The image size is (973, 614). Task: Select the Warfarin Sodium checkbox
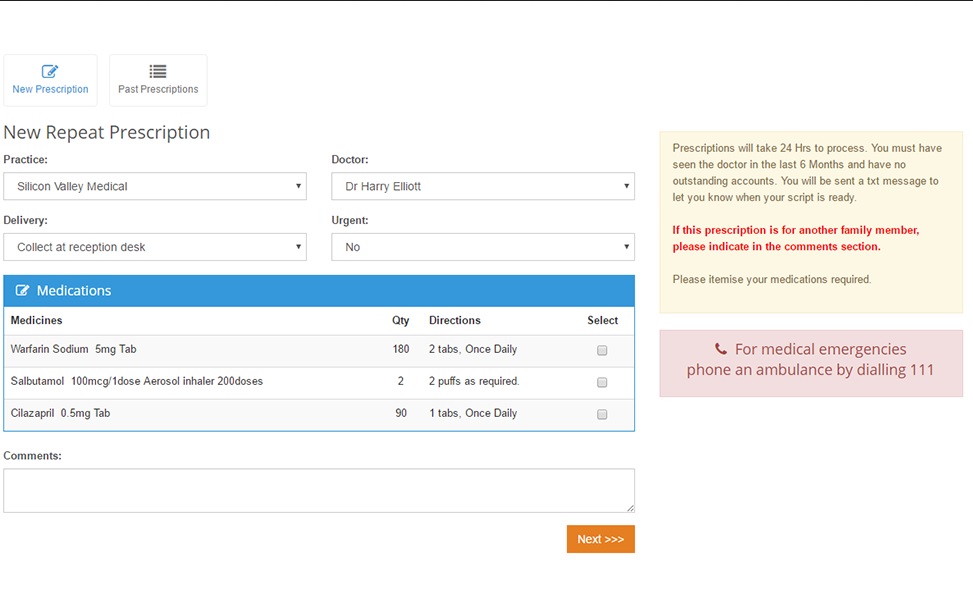[x=602, y=351]
